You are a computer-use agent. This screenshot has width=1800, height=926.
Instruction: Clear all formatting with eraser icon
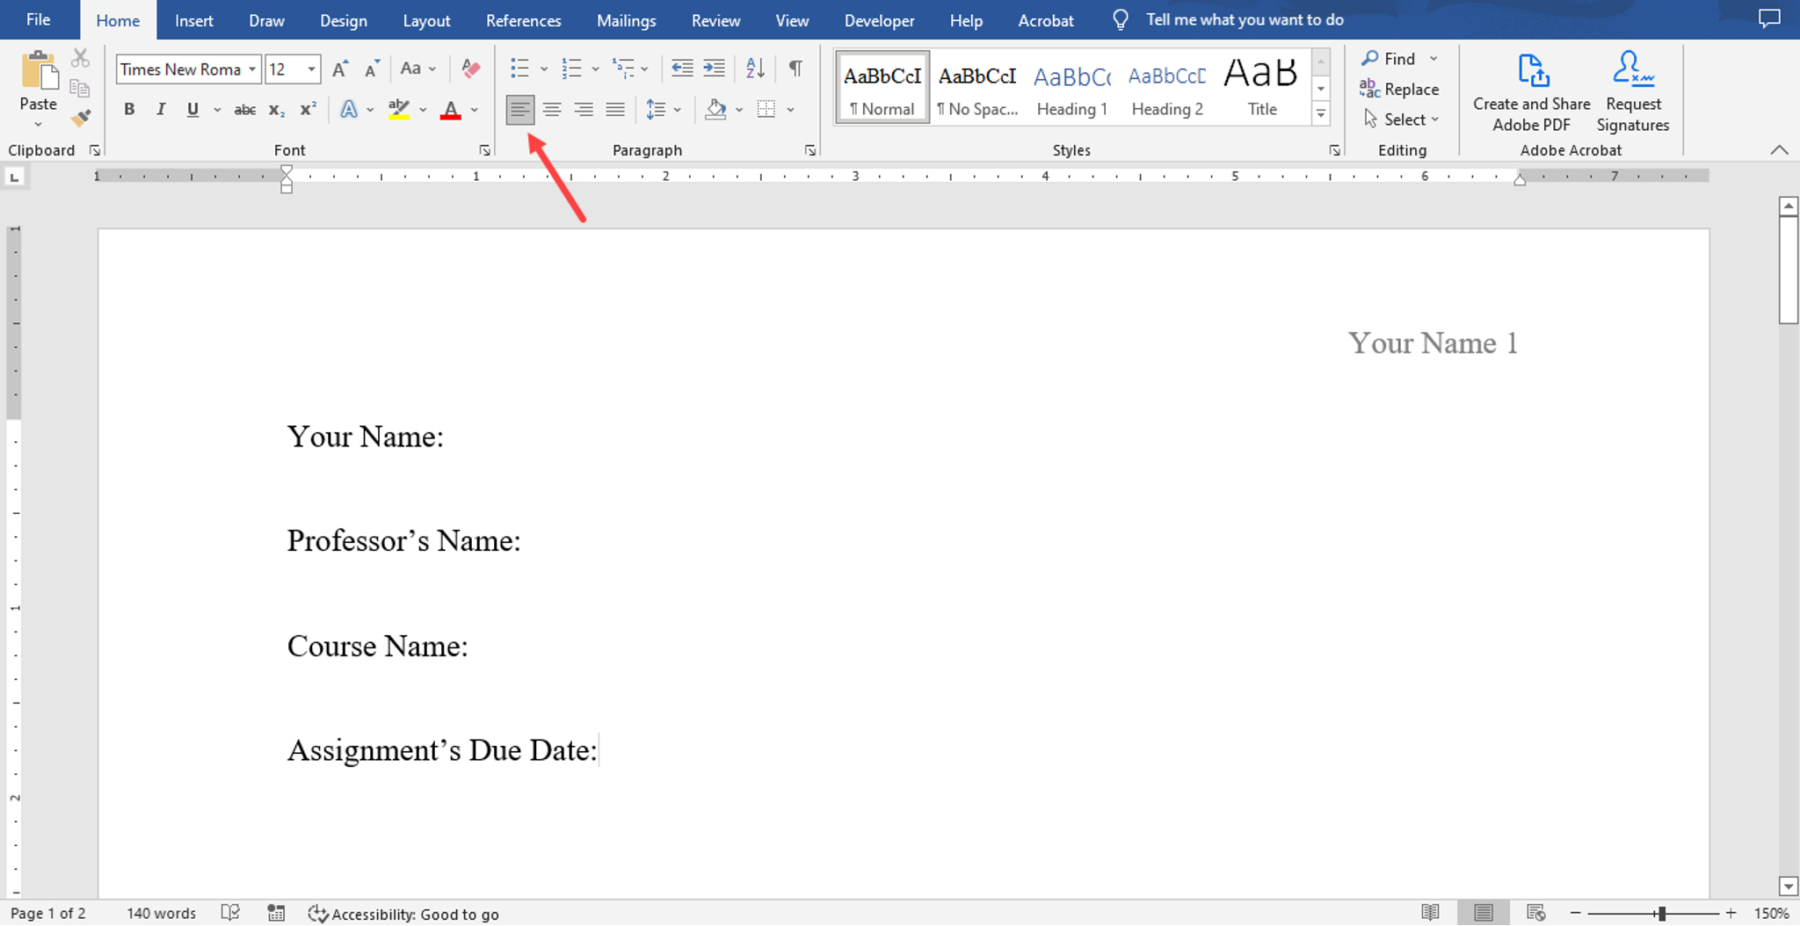[471, 69]
